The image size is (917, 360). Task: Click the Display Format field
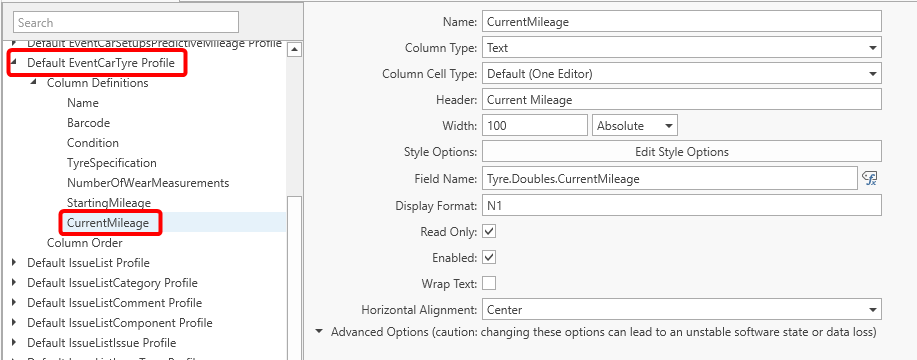click(x=681, y=205)
